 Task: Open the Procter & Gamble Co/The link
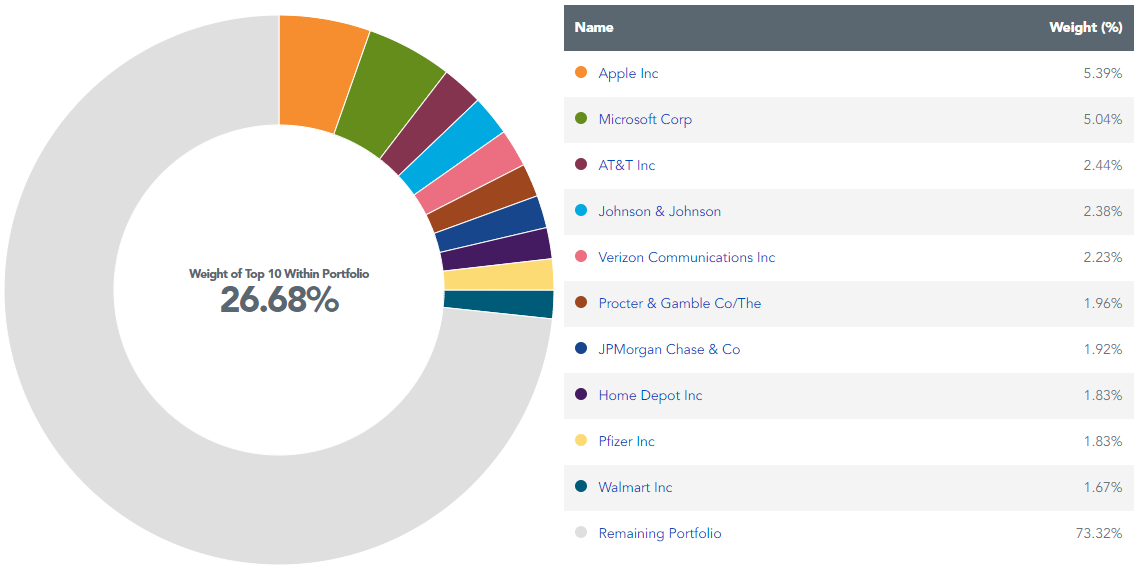[680, 303]
